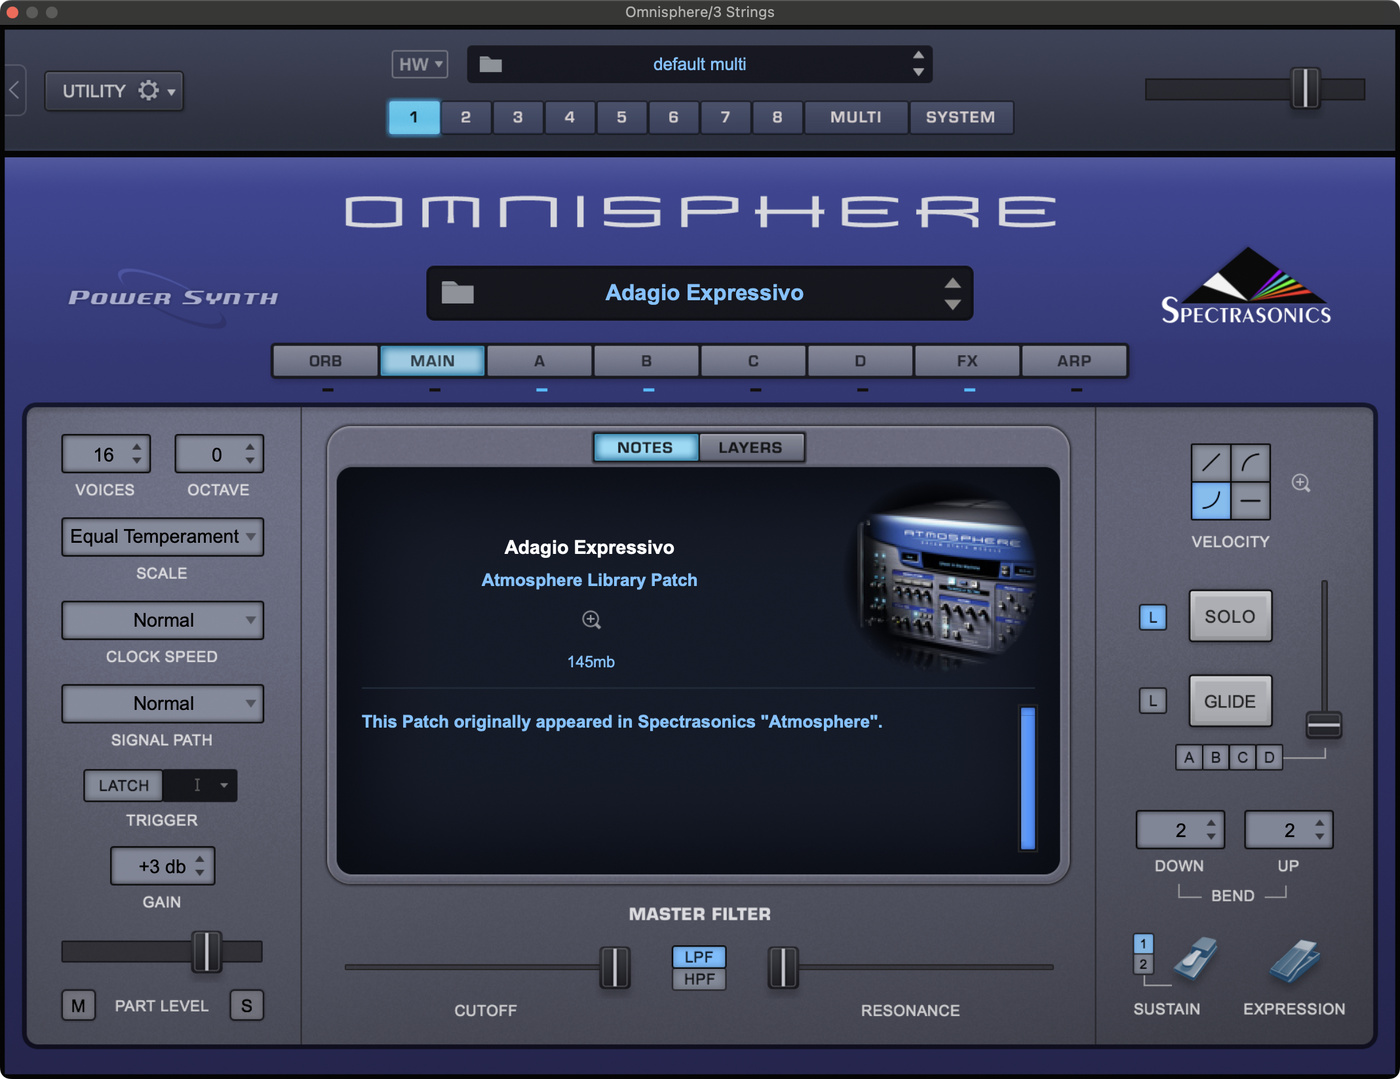The height and width of the screenshot is (1079, 1400).
Task: Select part 8 button
Action: (777, 117)
